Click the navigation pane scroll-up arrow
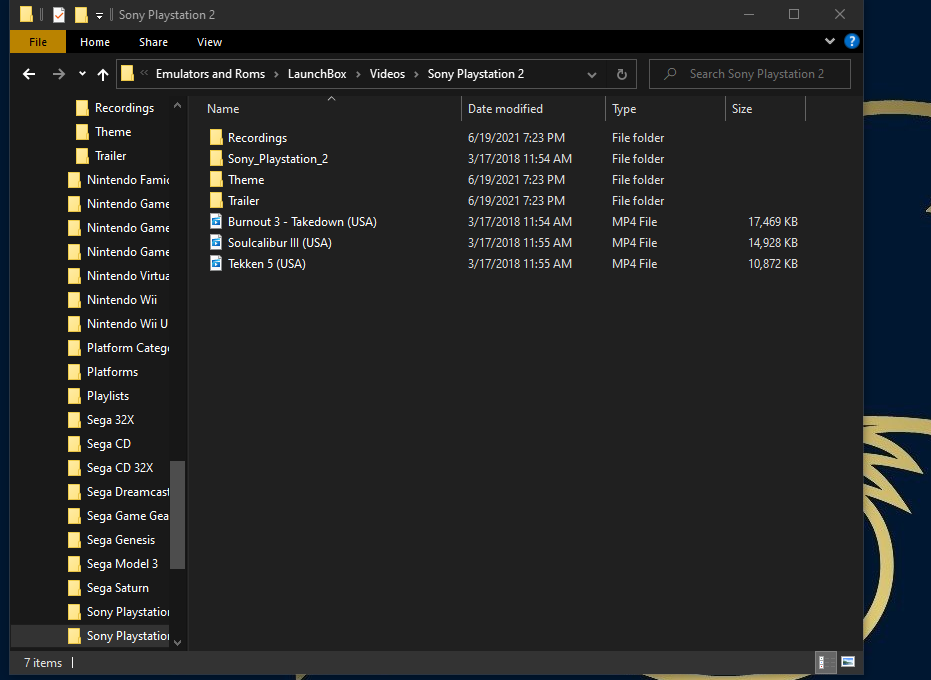Viewport: 931px width, 680px height. [x=178, y=106]
